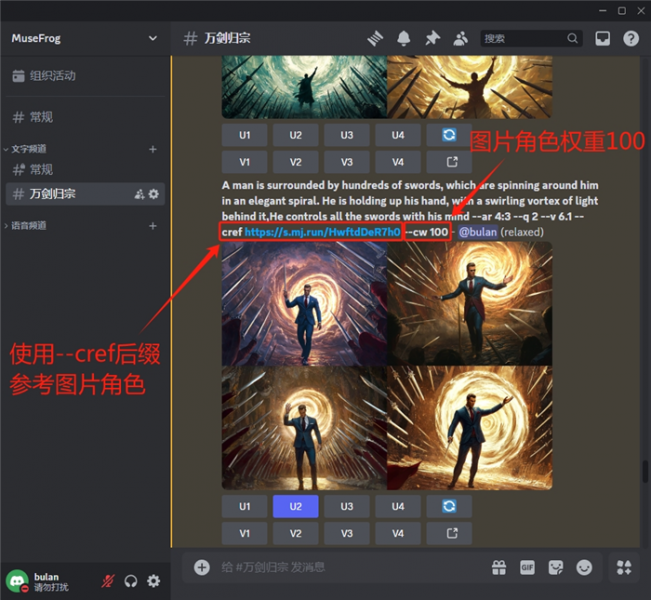This screenshot has height=600, width=651.
Task: Toggle member list icon in header
Action: (460, 39)
